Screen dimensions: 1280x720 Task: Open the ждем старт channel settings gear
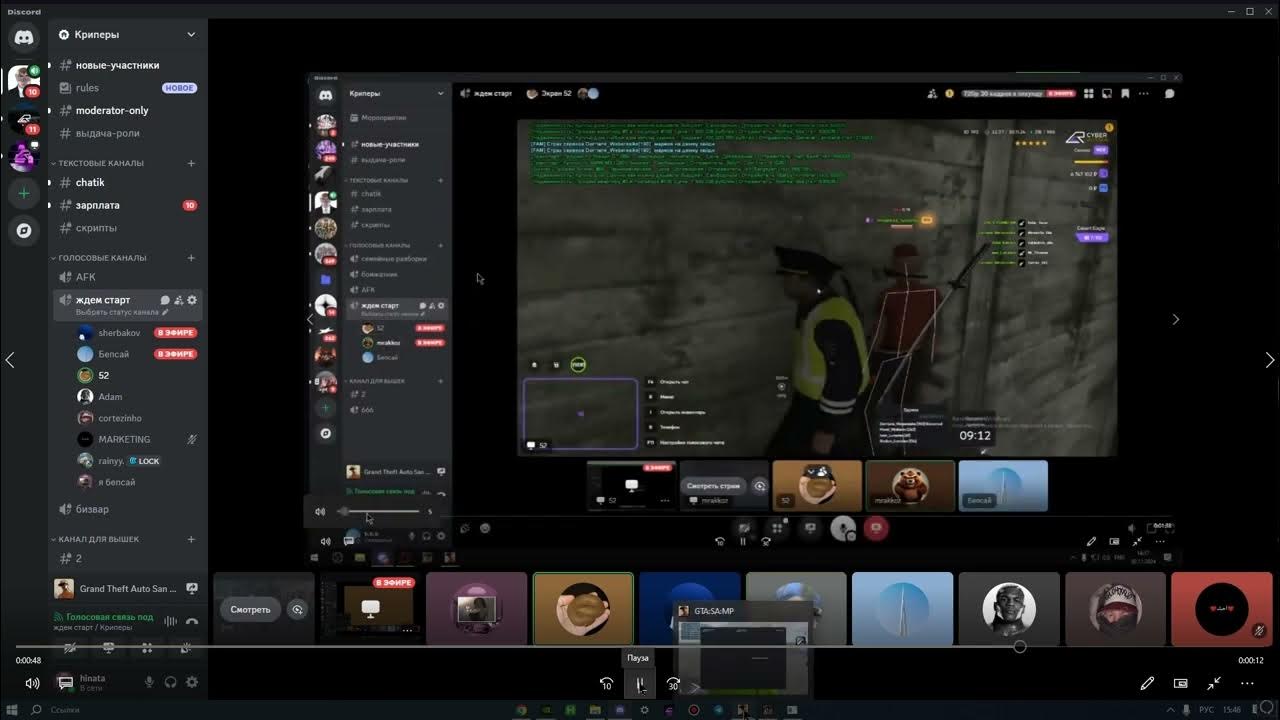coord(192,300)
